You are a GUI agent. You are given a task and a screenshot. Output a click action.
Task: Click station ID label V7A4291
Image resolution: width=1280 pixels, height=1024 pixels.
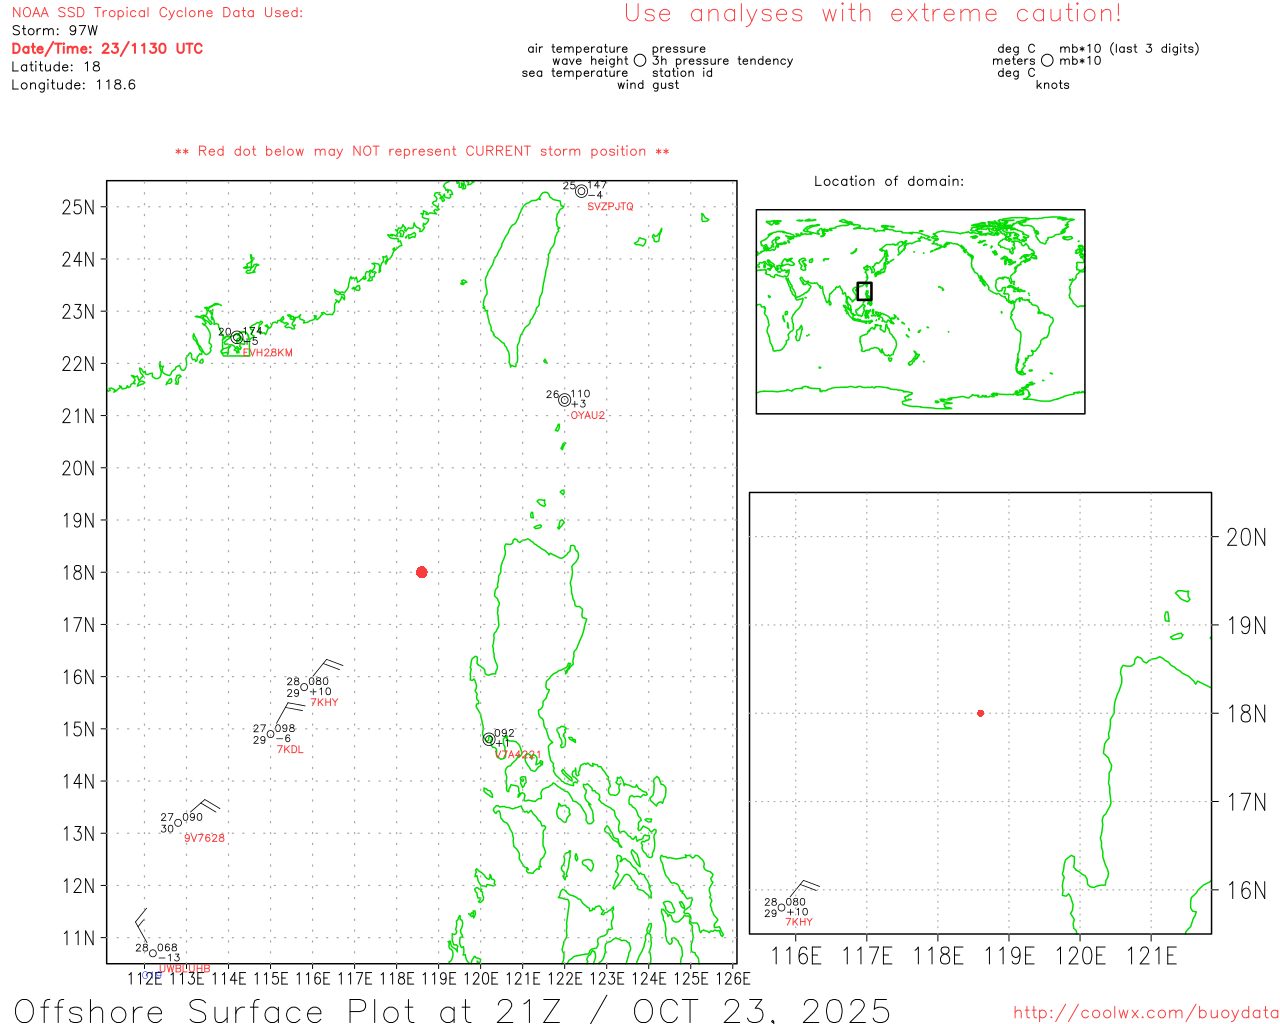[x=519, y=755]
